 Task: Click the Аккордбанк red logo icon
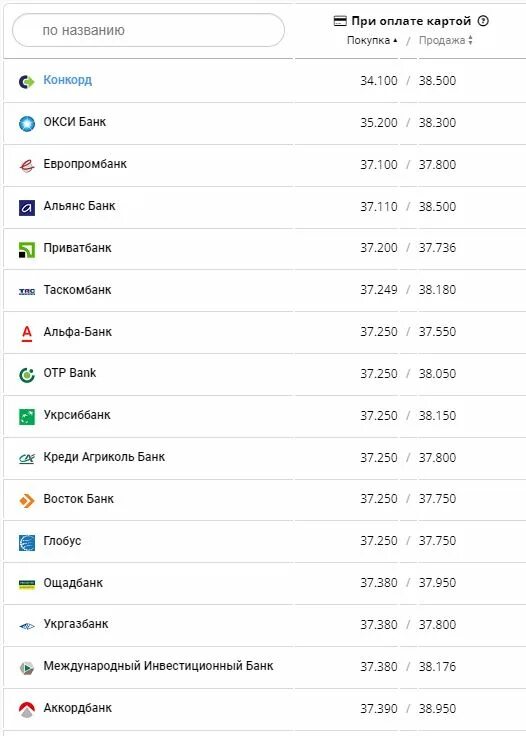27,710
